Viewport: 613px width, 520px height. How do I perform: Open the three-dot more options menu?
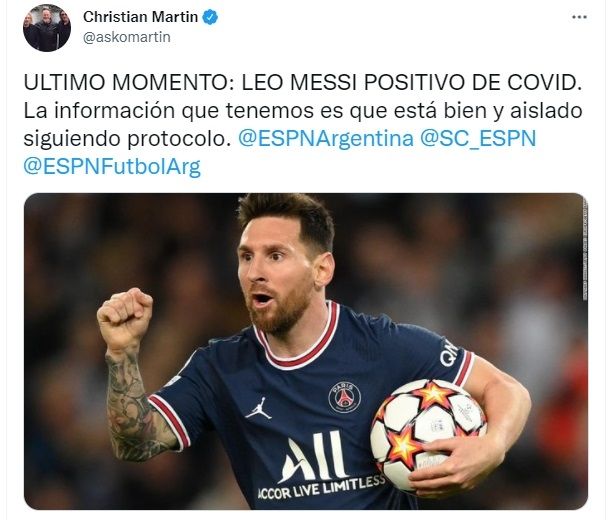pyautogui.click(x=579, y=17)
